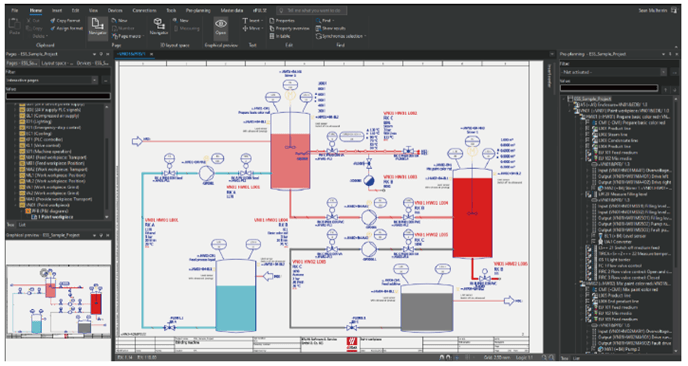Close the open diagram document tab
The image size is (688, 366).
151,54
